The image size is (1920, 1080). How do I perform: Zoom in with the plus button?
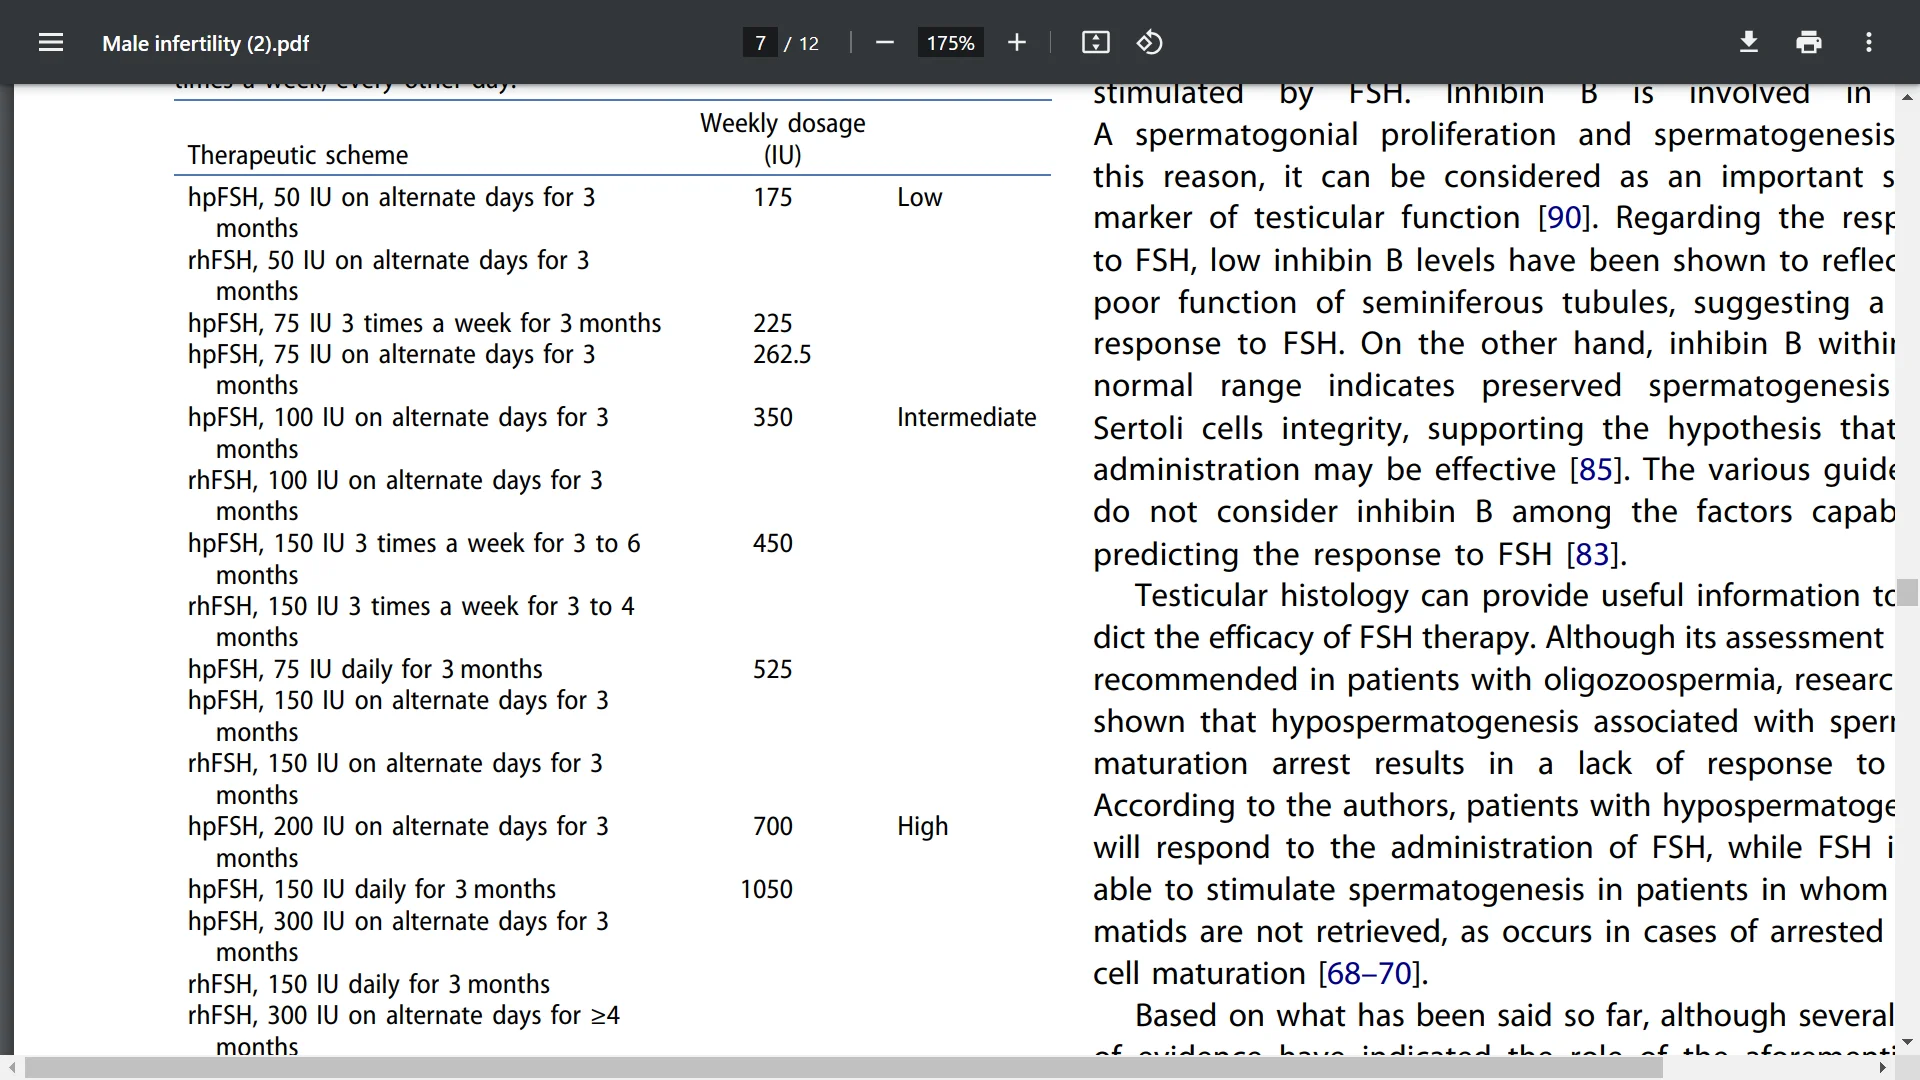pos(1017,43)
